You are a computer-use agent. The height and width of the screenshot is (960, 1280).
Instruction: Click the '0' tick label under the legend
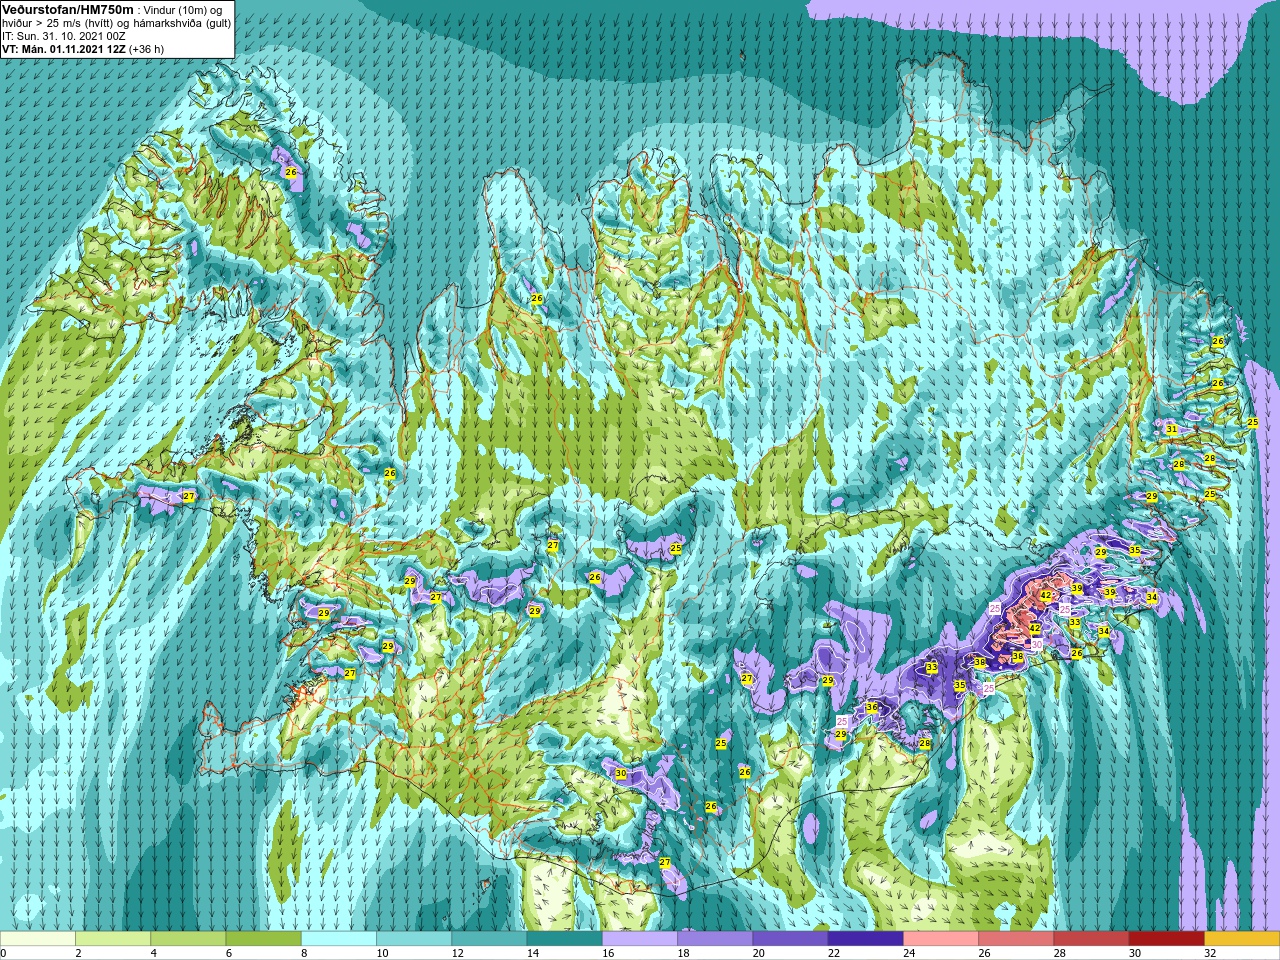3,954
